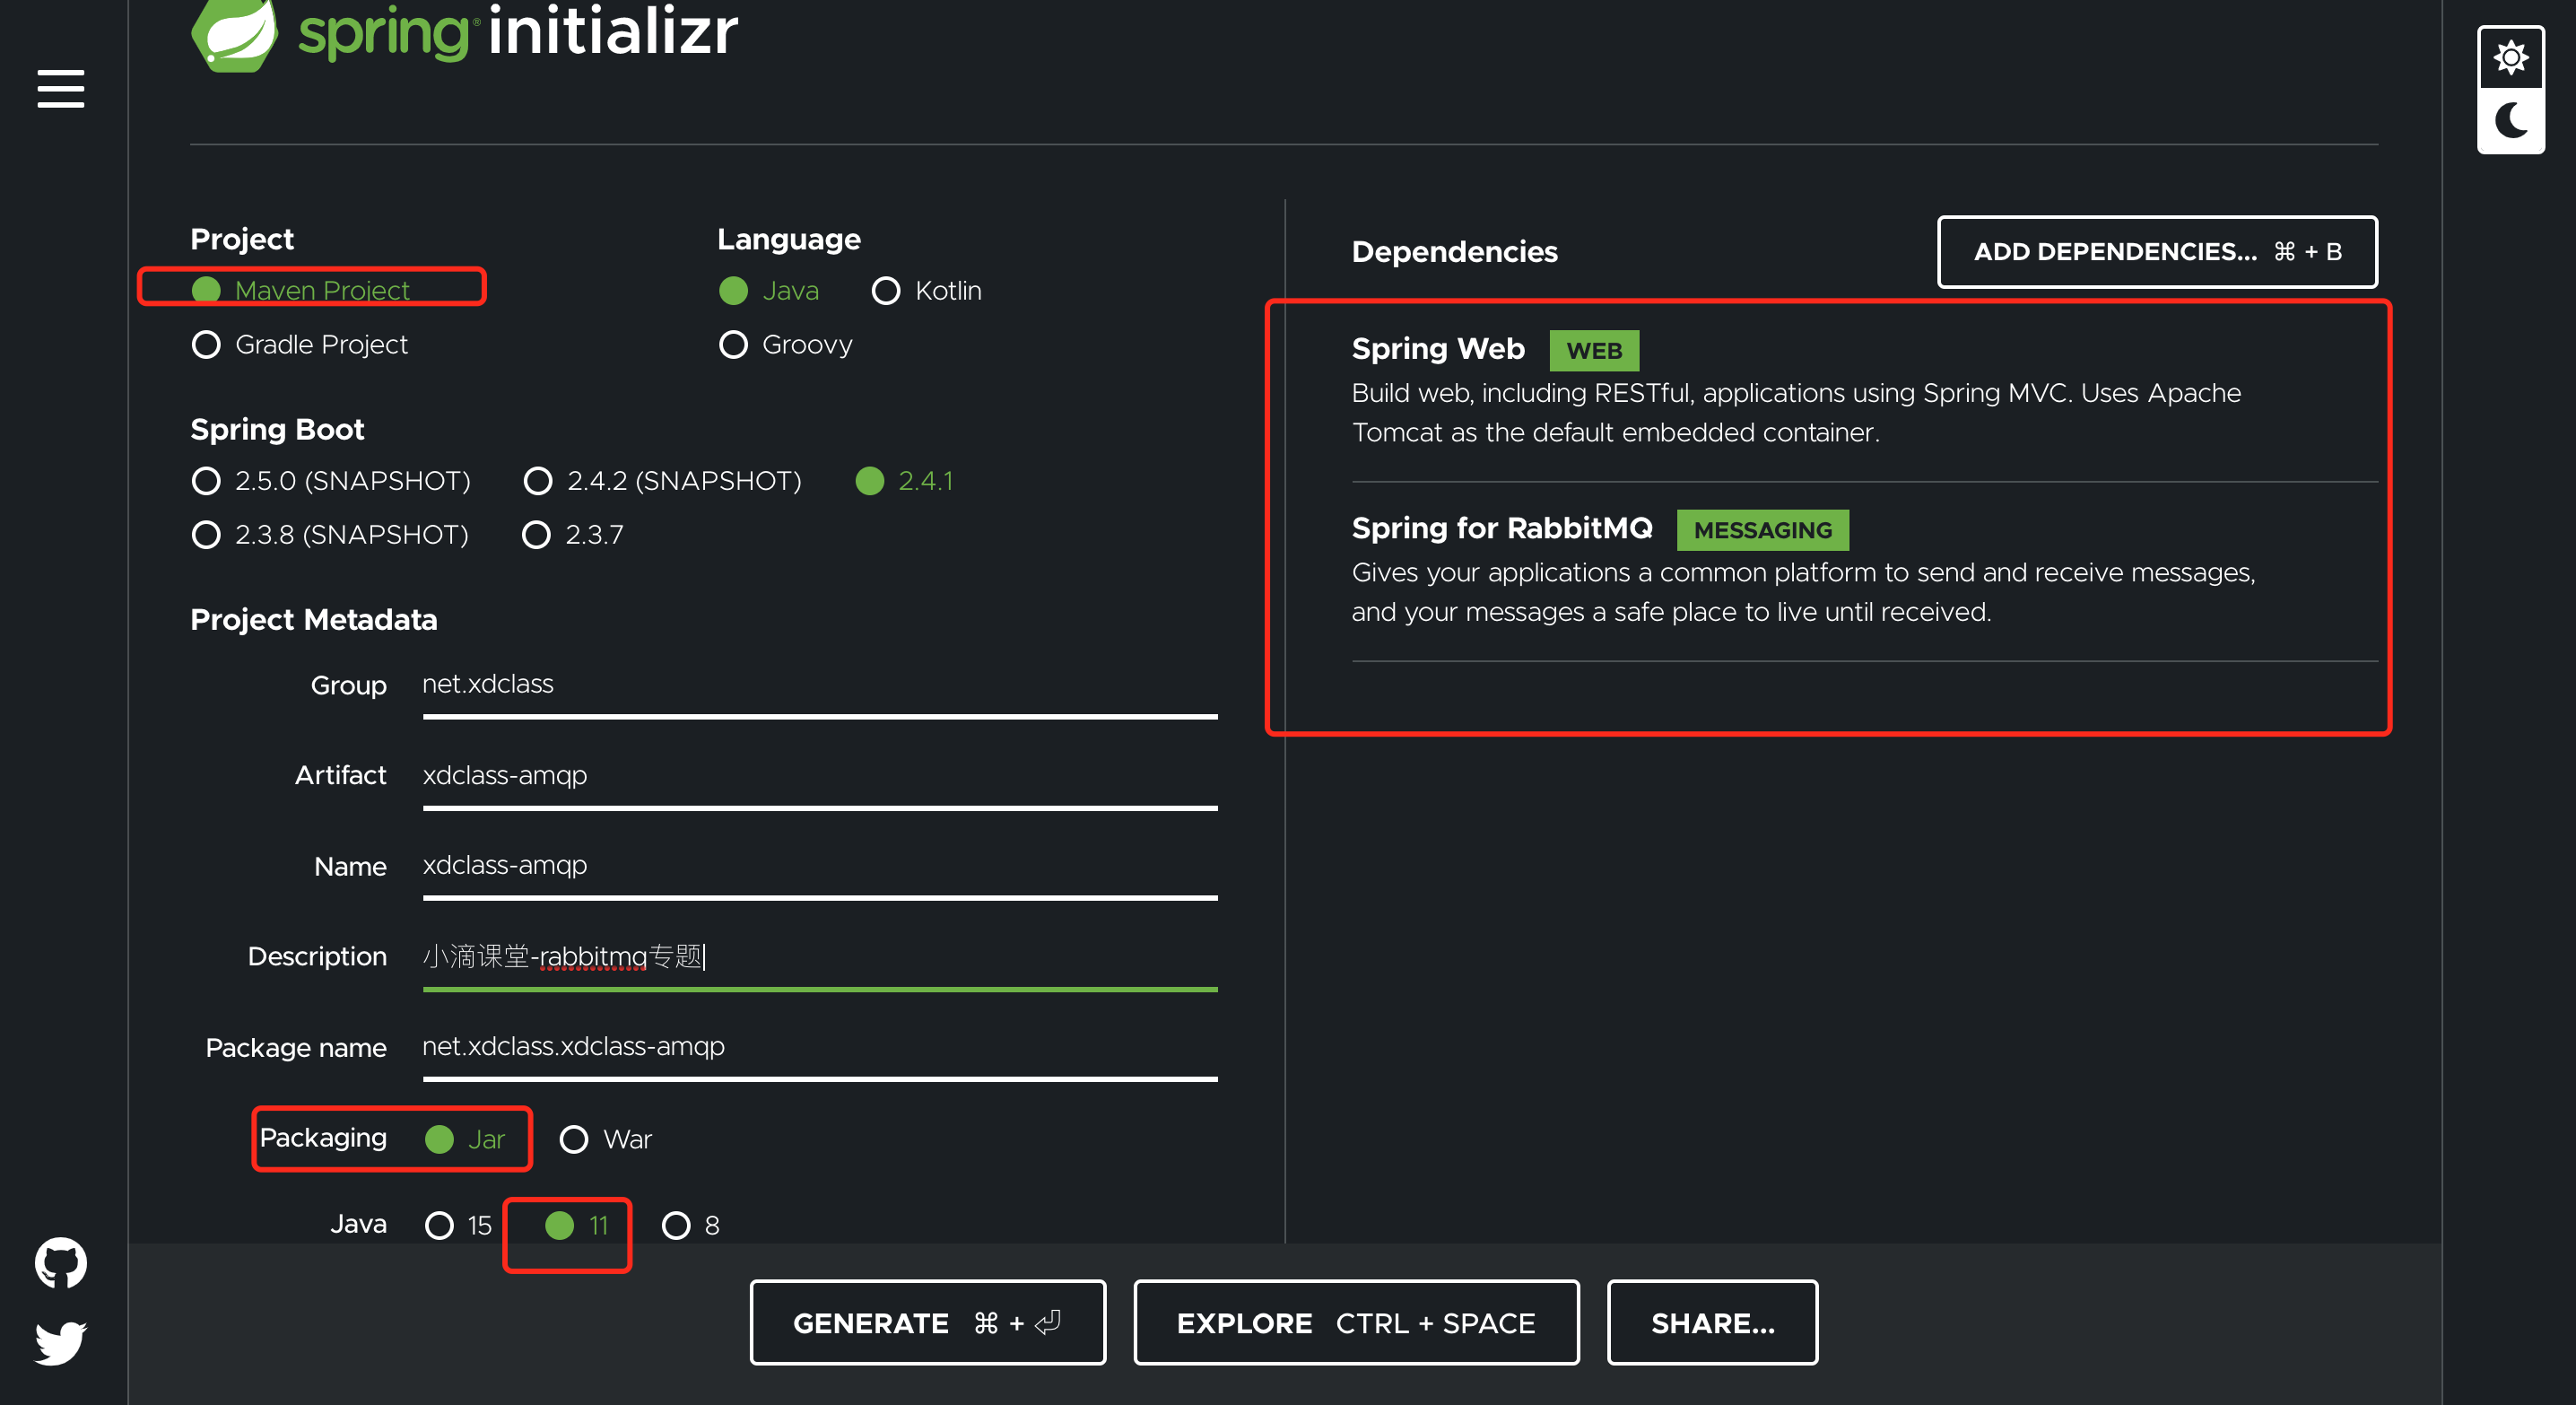
Task: Click the Description input field
Action: (820, 957)
